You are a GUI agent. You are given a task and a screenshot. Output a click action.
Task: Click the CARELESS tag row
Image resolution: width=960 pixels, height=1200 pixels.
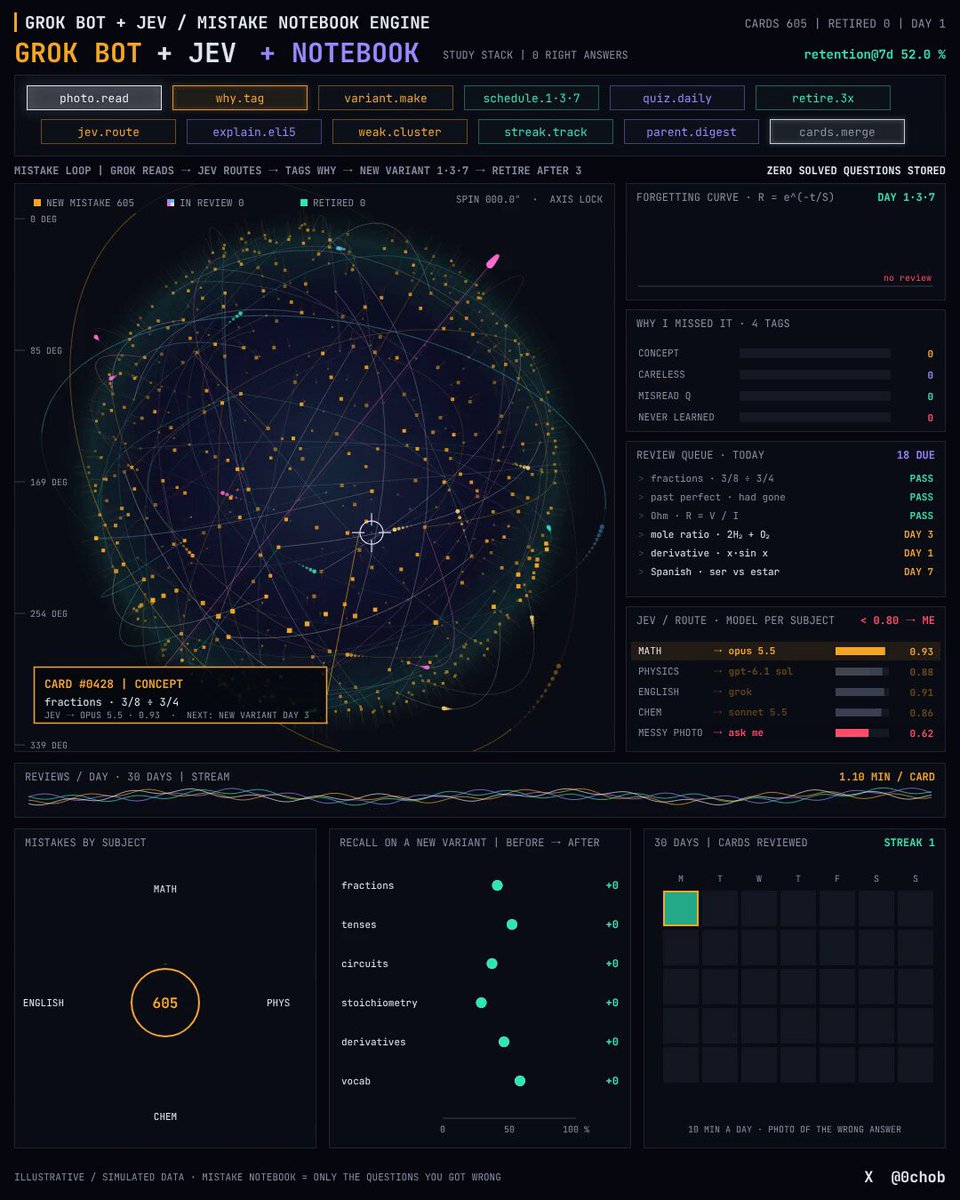(785, 375)
